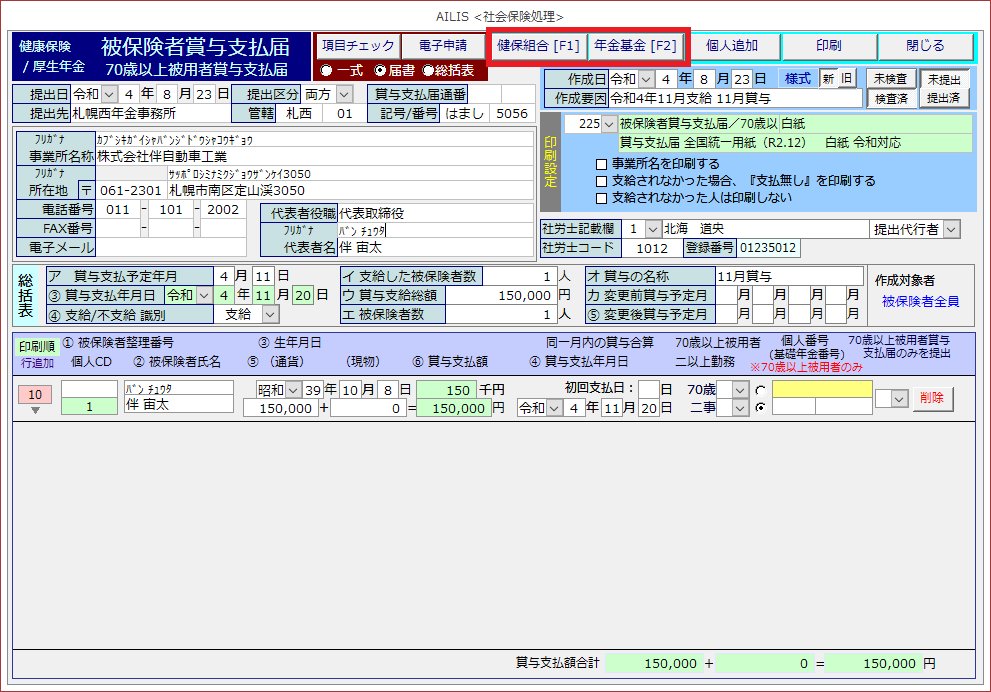991x692 pixels.
Task: Toggle 『支払無し』を印刷する checkbox
Action: click(x=601, y=181)
